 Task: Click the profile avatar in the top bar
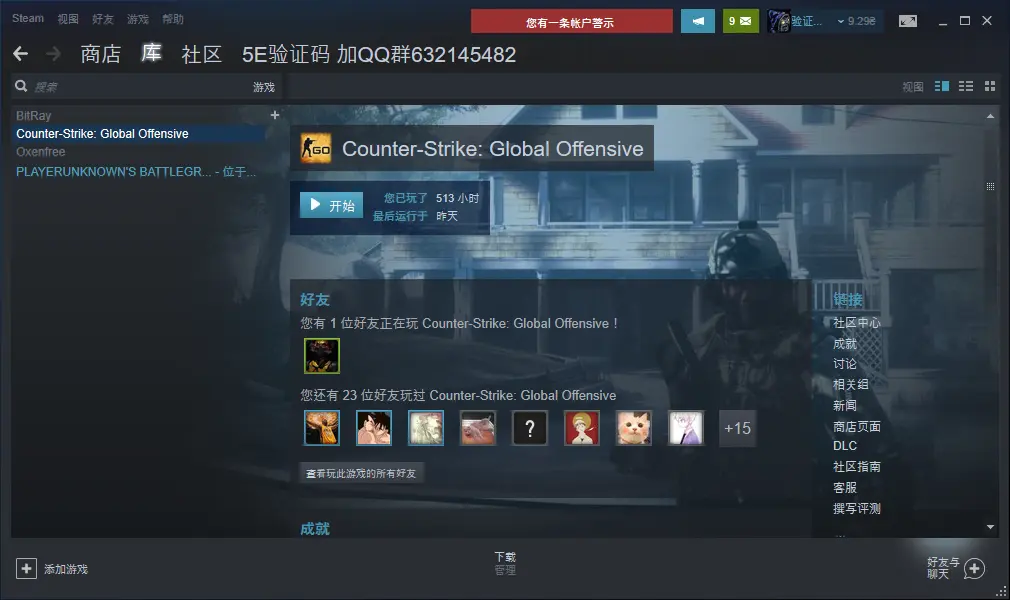[779, 21]
